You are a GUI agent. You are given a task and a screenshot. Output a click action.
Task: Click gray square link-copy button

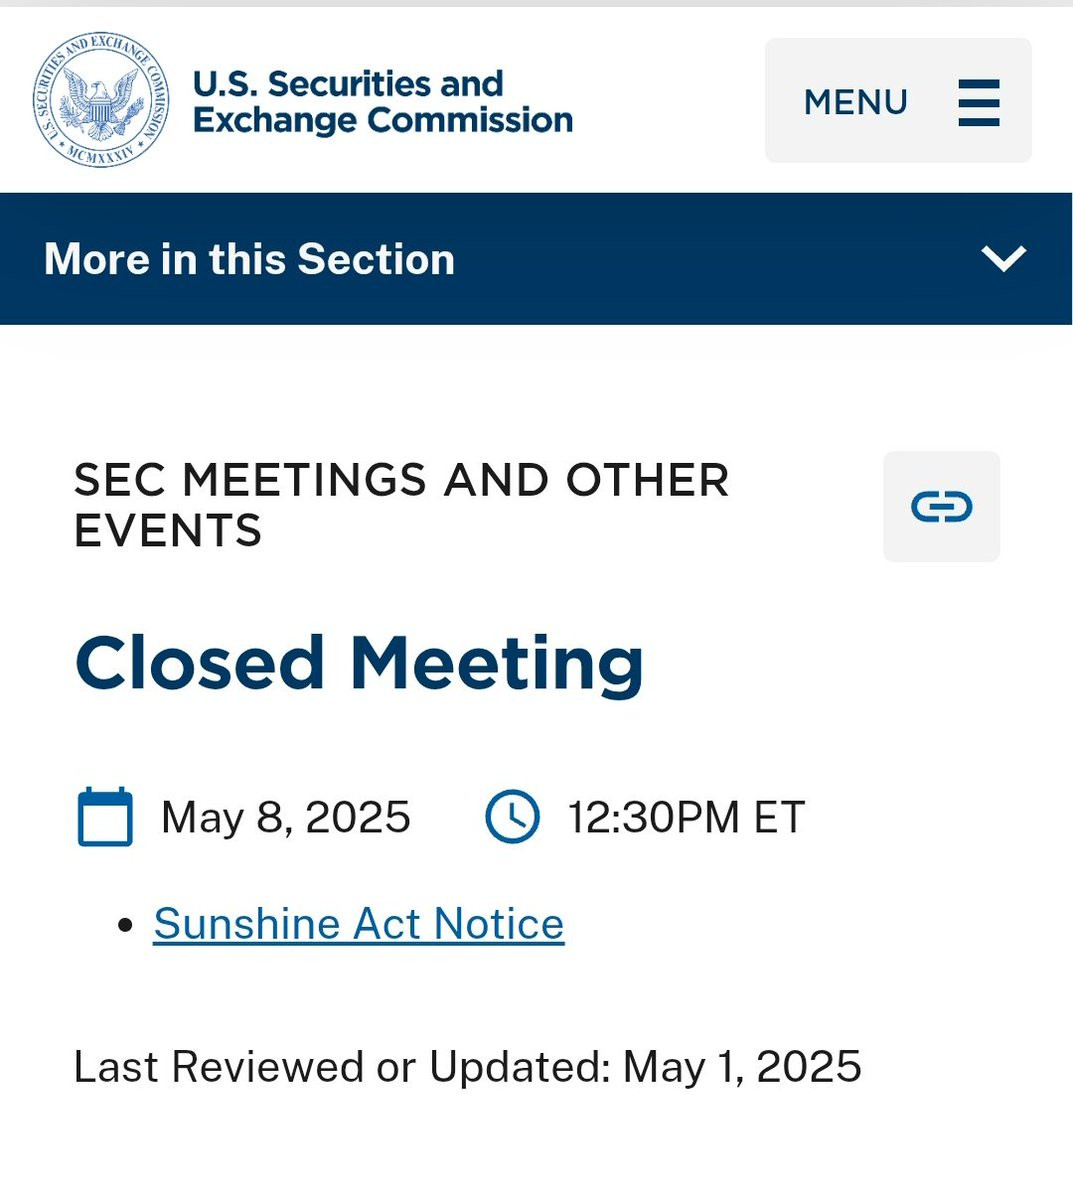[941, 506]
